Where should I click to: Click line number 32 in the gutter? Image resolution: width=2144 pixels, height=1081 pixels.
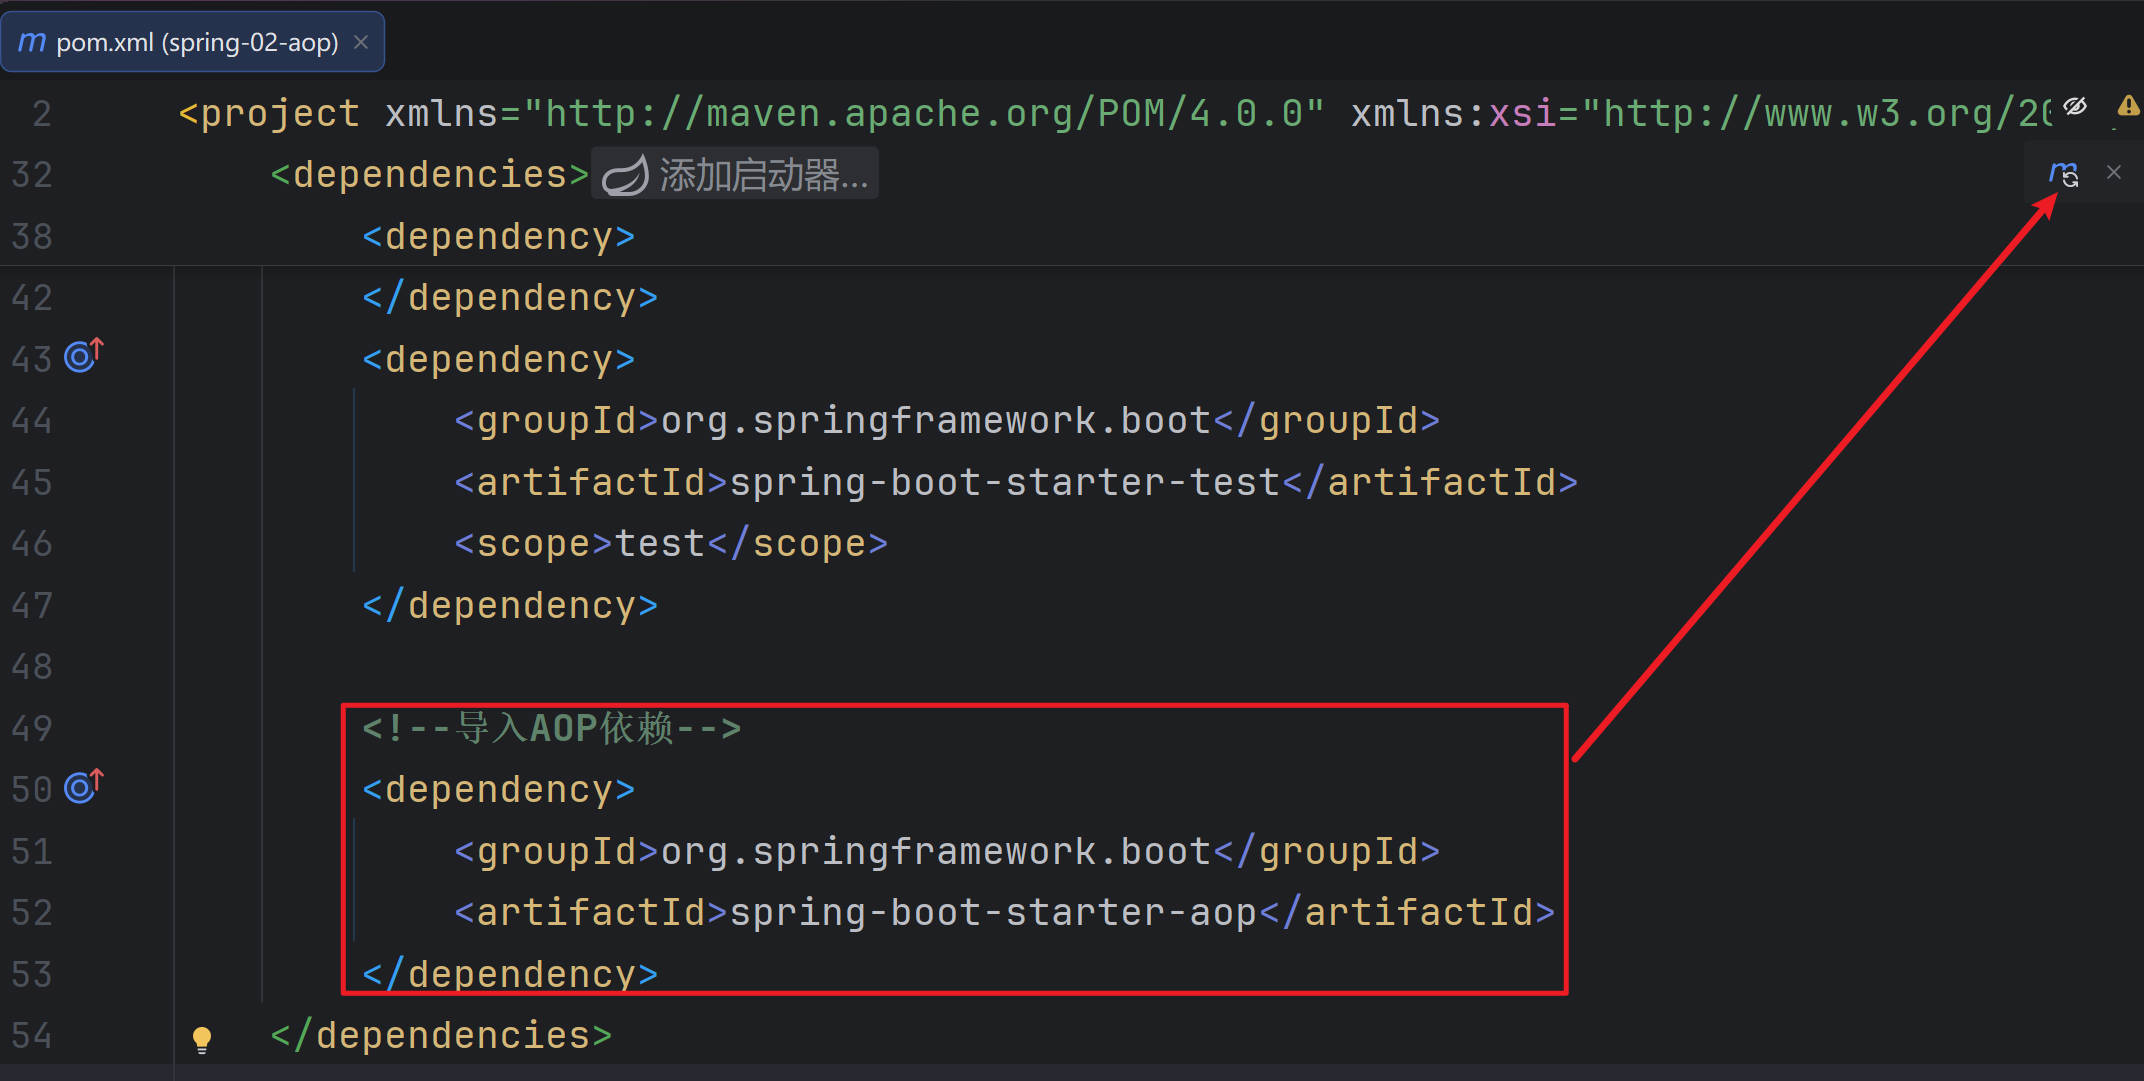pyautogui.click(x=32, y=175)
